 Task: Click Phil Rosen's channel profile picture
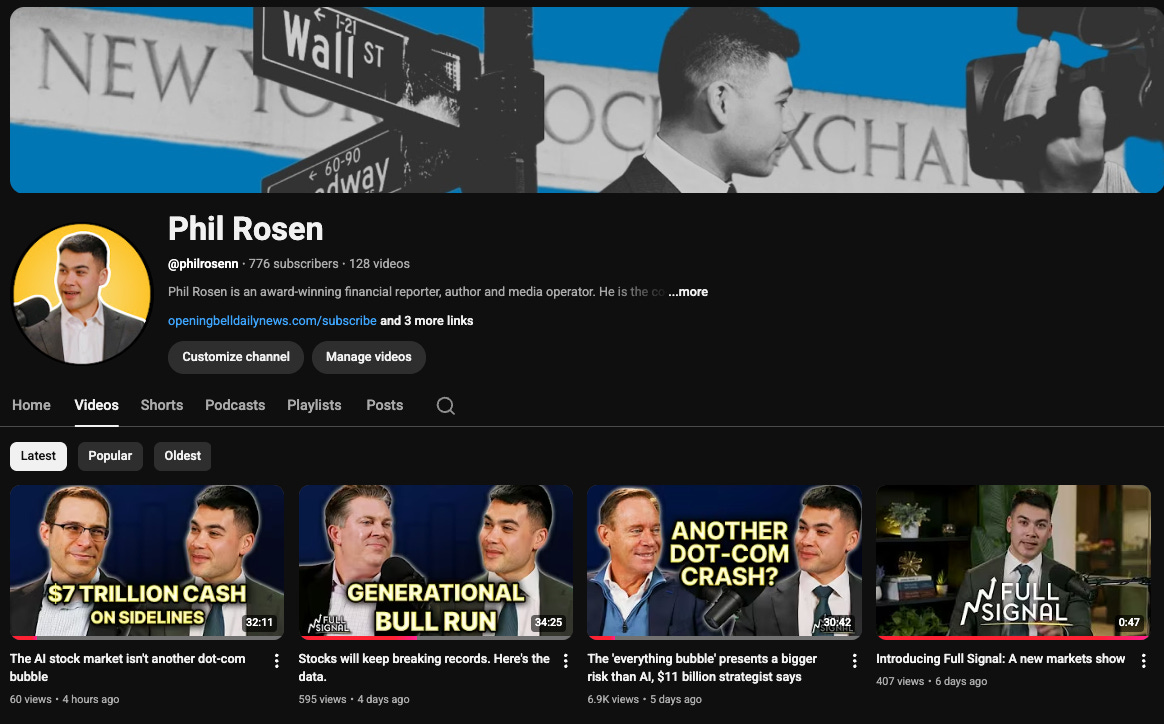(82, 294)
